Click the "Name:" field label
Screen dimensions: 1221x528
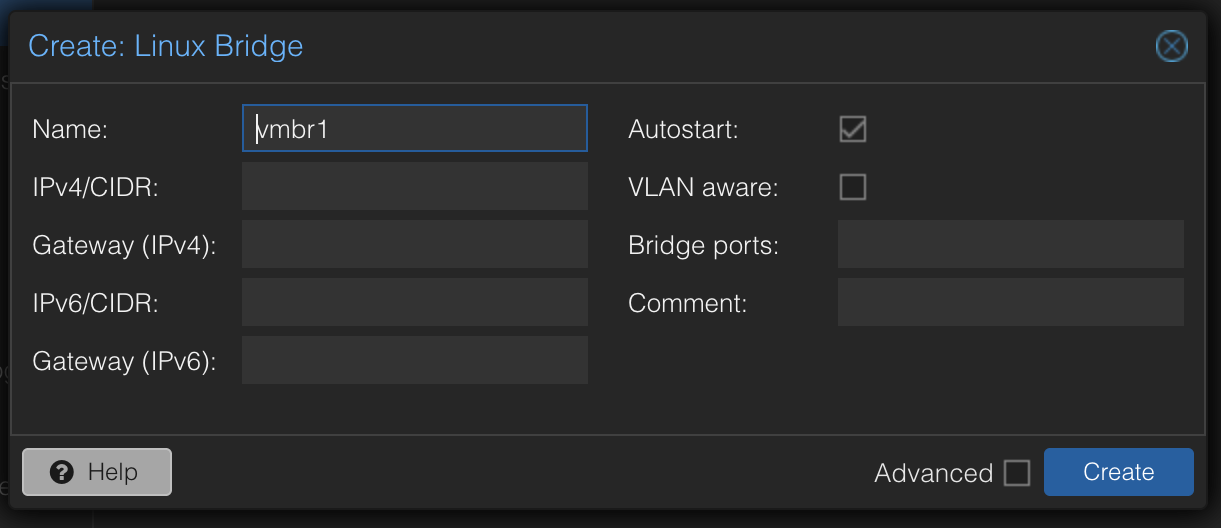[70, 129]
